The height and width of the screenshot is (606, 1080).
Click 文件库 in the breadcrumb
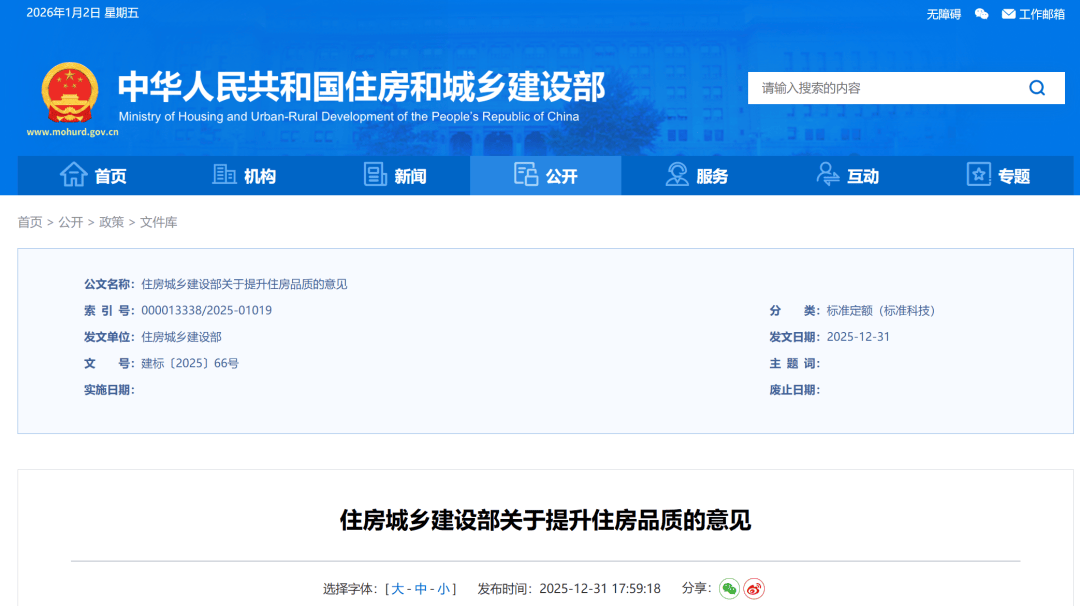[158, 222]
